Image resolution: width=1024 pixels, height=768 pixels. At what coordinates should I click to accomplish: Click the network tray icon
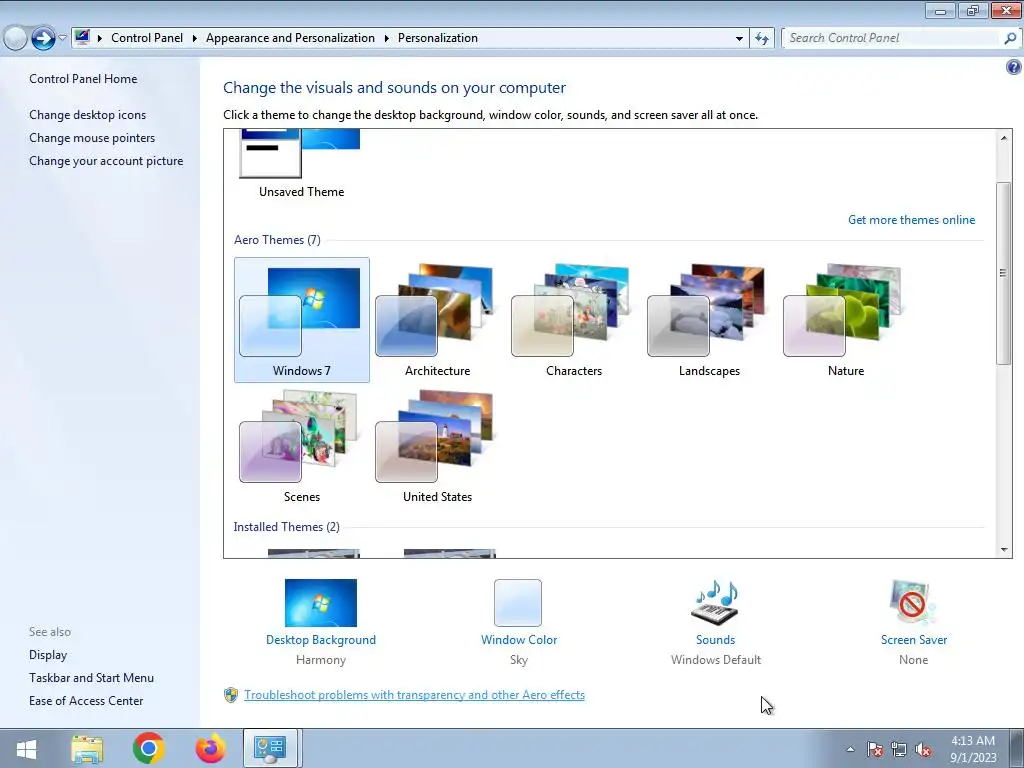899,750
